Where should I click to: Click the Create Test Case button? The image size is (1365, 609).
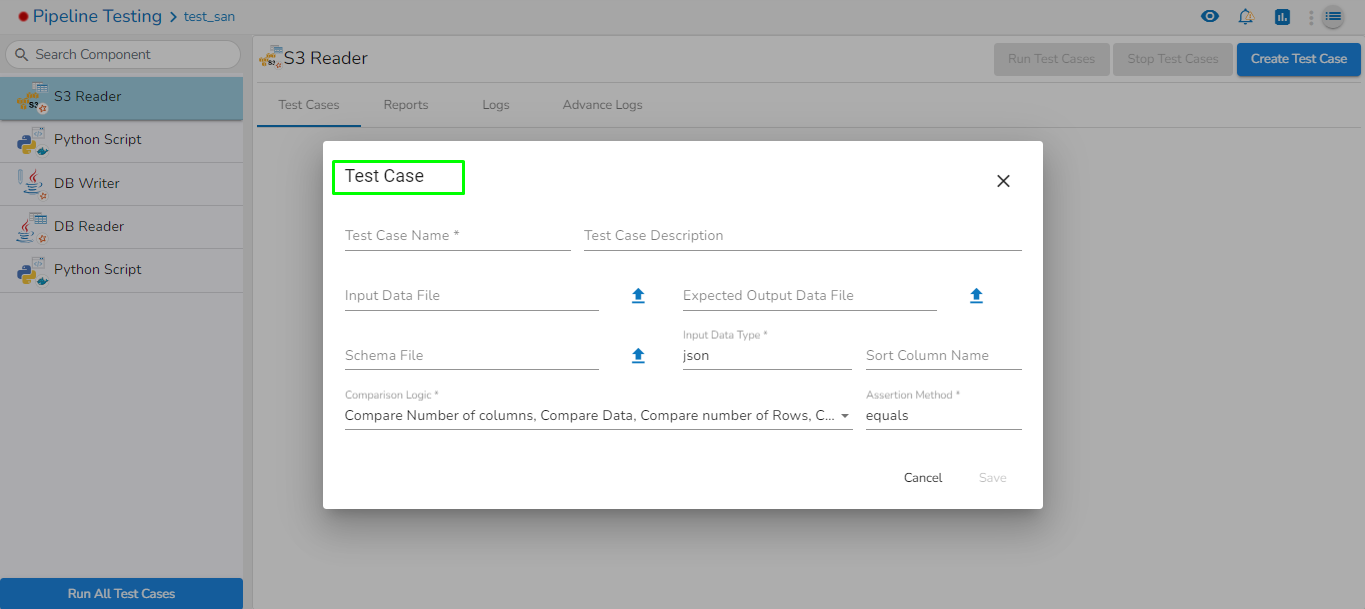click(1298, 59)
